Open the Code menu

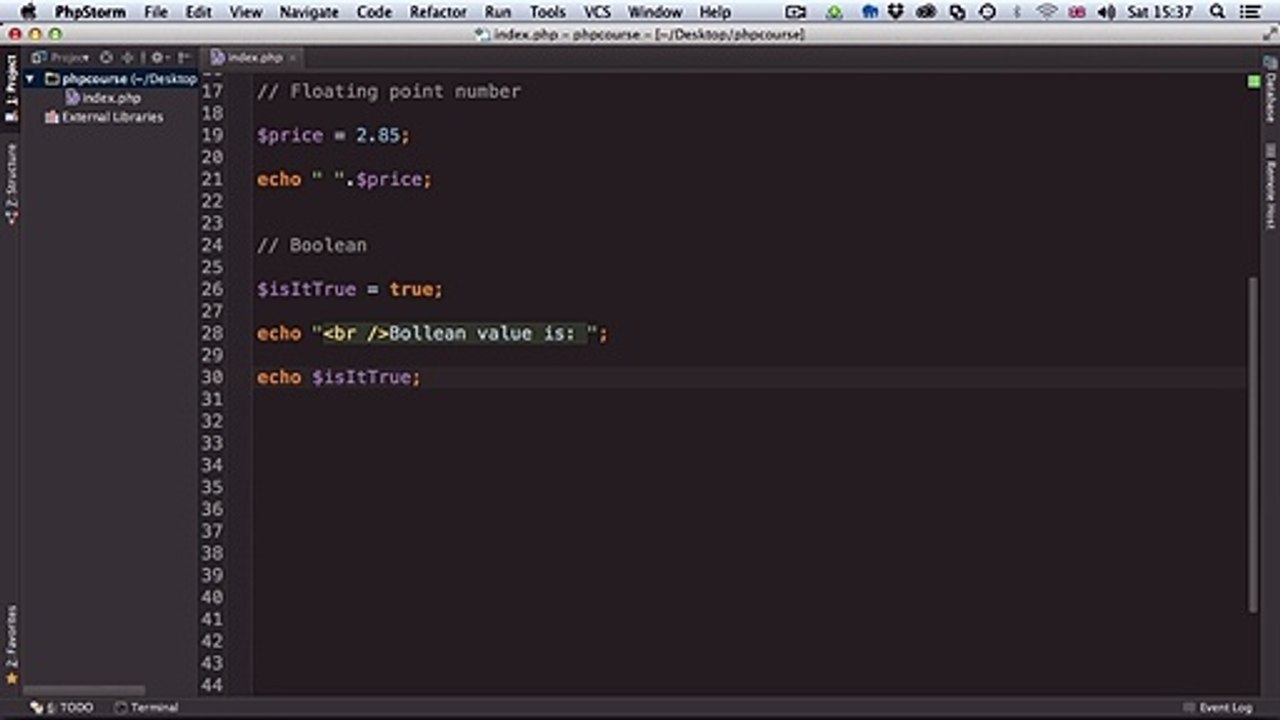point(374,12)
